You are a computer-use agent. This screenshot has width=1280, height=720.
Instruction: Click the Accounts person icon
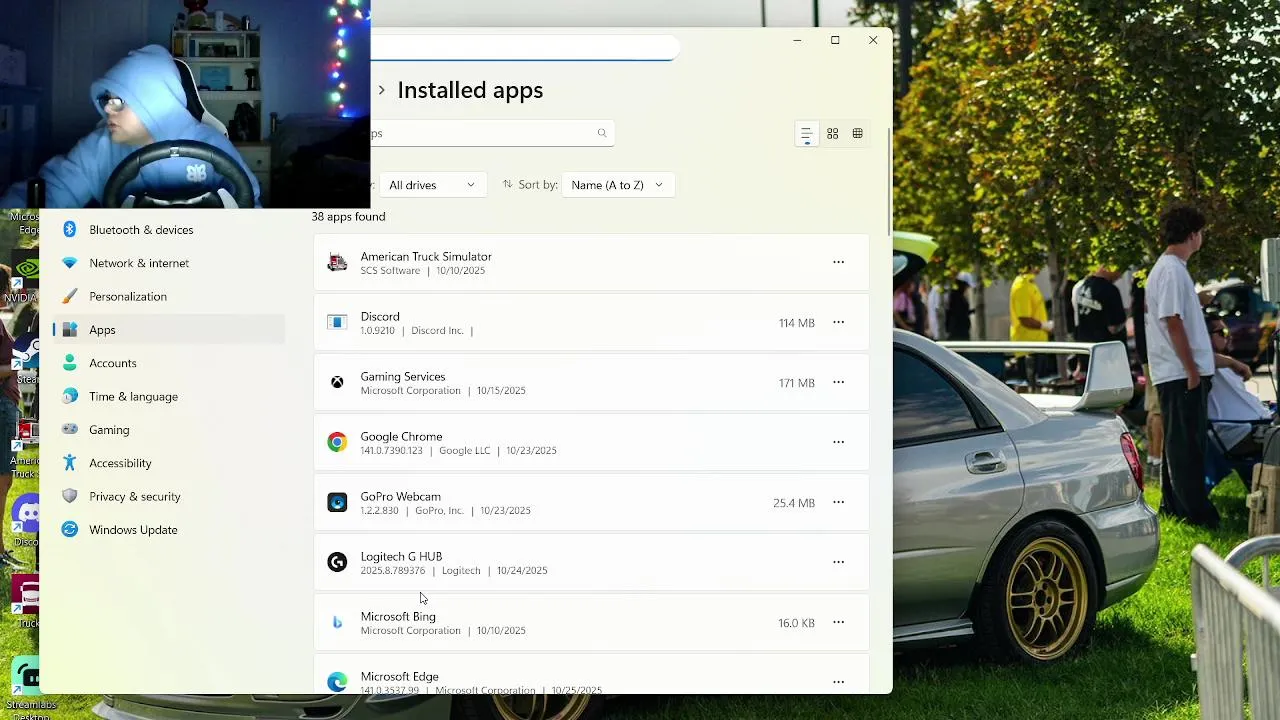[x=69, y=363]
